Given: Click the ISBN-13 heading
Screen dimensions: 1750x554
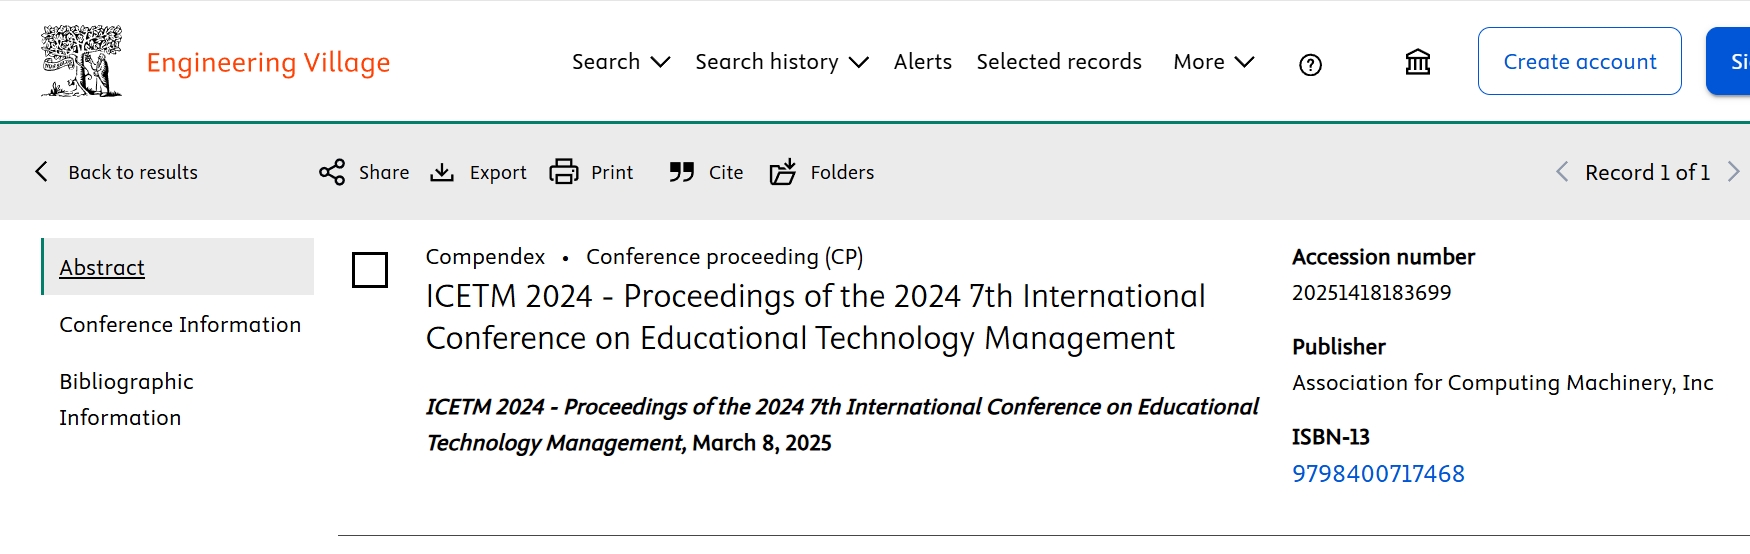Looking at the screenshot, I should tap(1330, 437).
